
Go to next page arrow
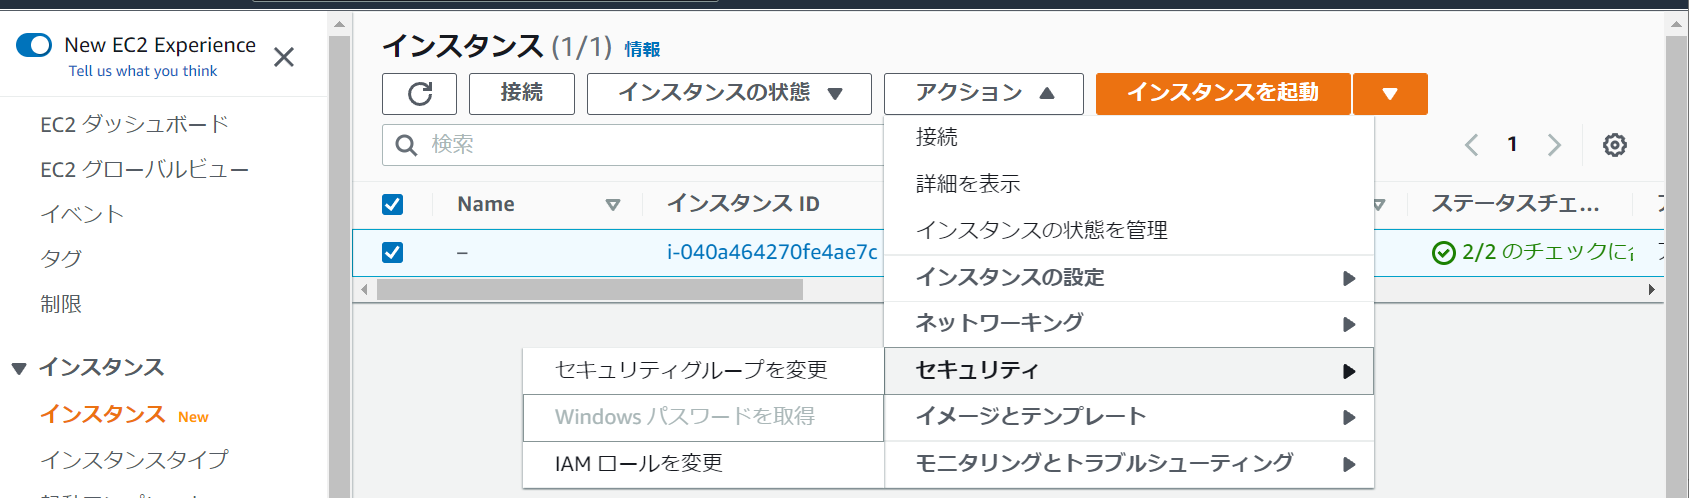click(x=1554, y=145)
